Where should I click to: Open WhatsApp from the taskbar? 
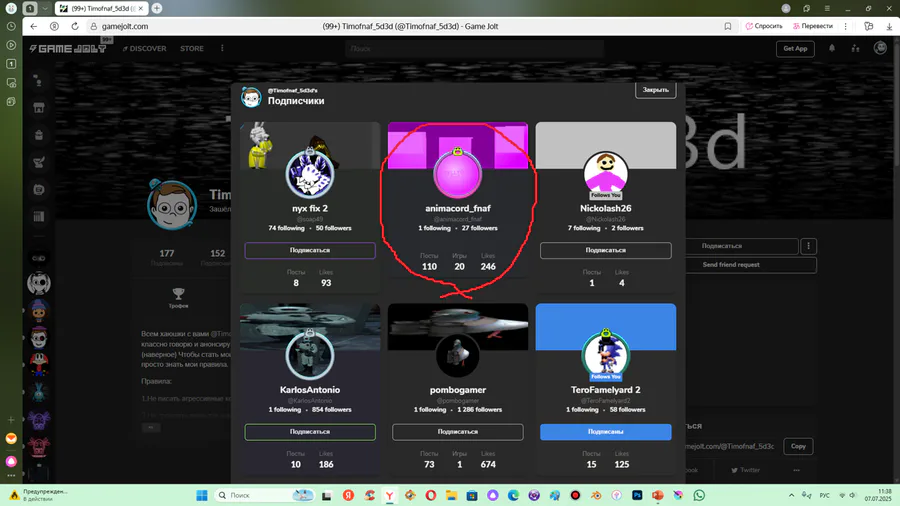click(x=699, y=495)
